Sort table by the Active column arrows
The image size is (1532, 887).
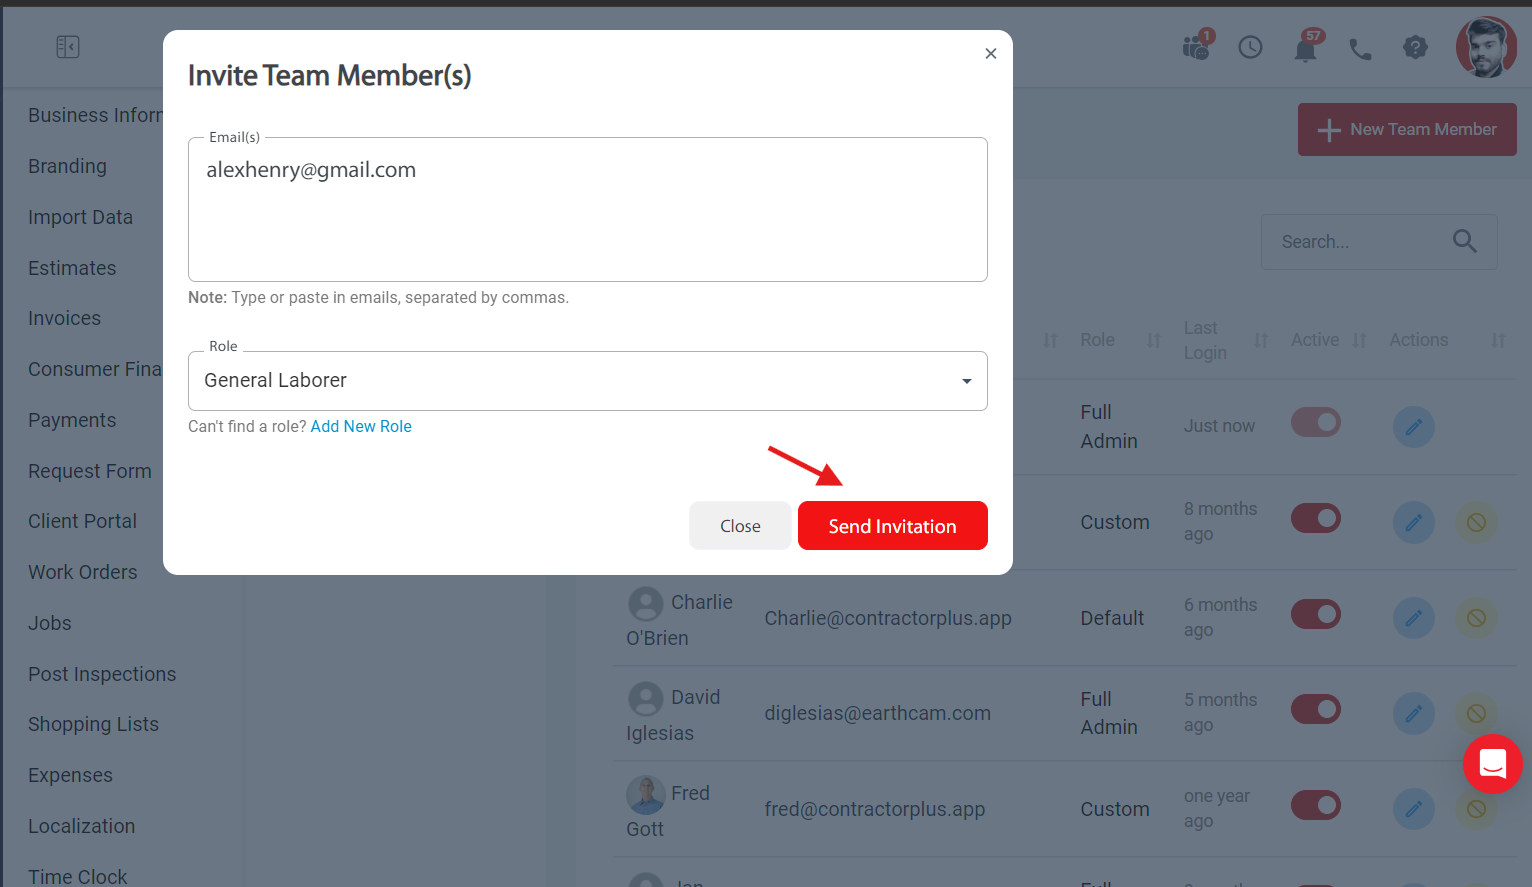1359,340
